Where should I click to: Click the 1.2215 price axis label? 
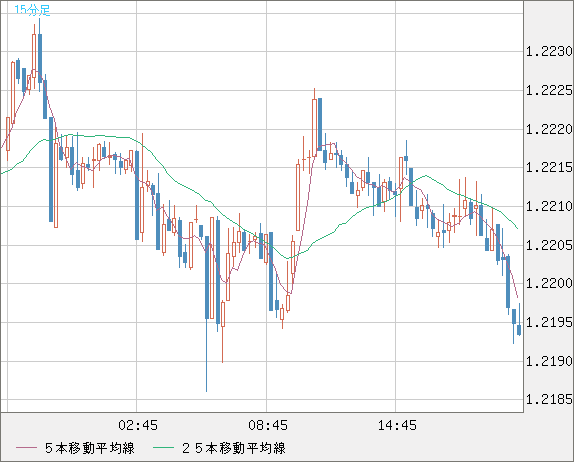tap(549, 167)
